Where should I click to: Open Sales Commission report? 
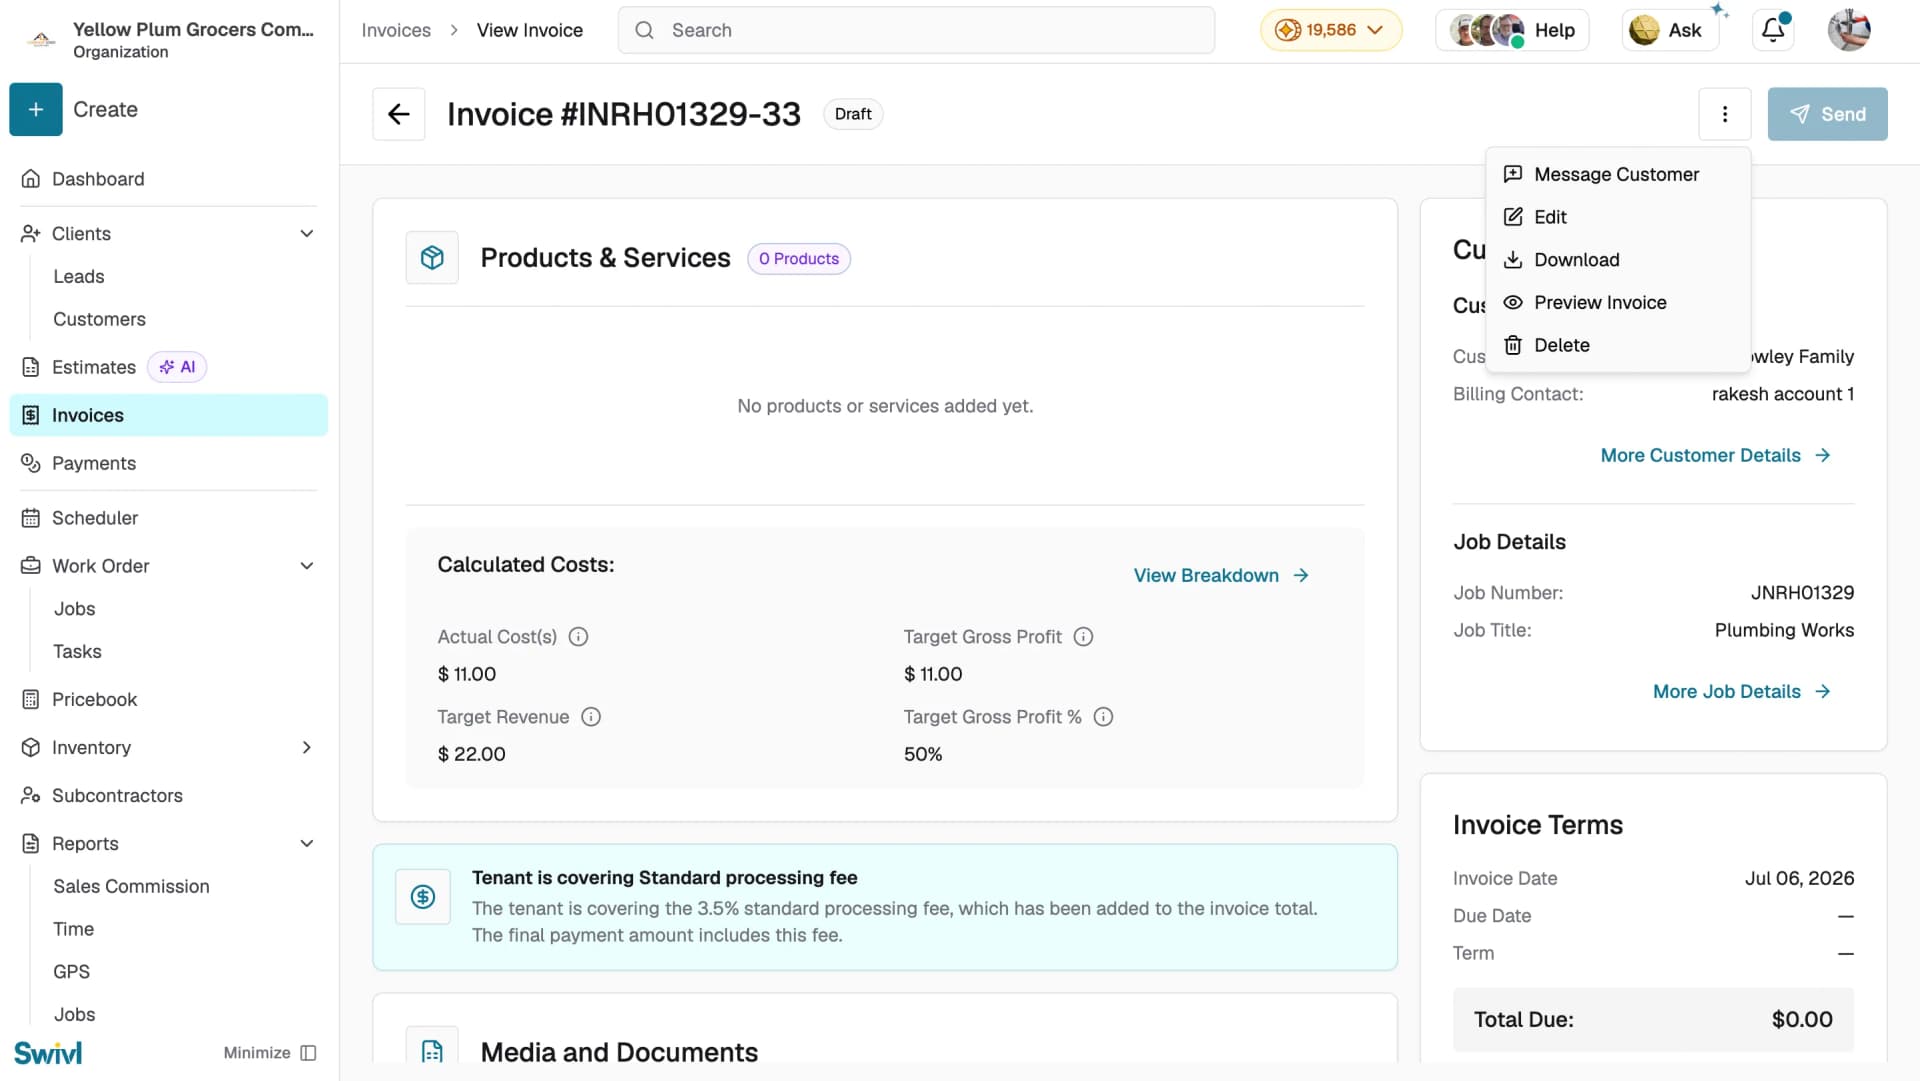(x=131, y=887)
